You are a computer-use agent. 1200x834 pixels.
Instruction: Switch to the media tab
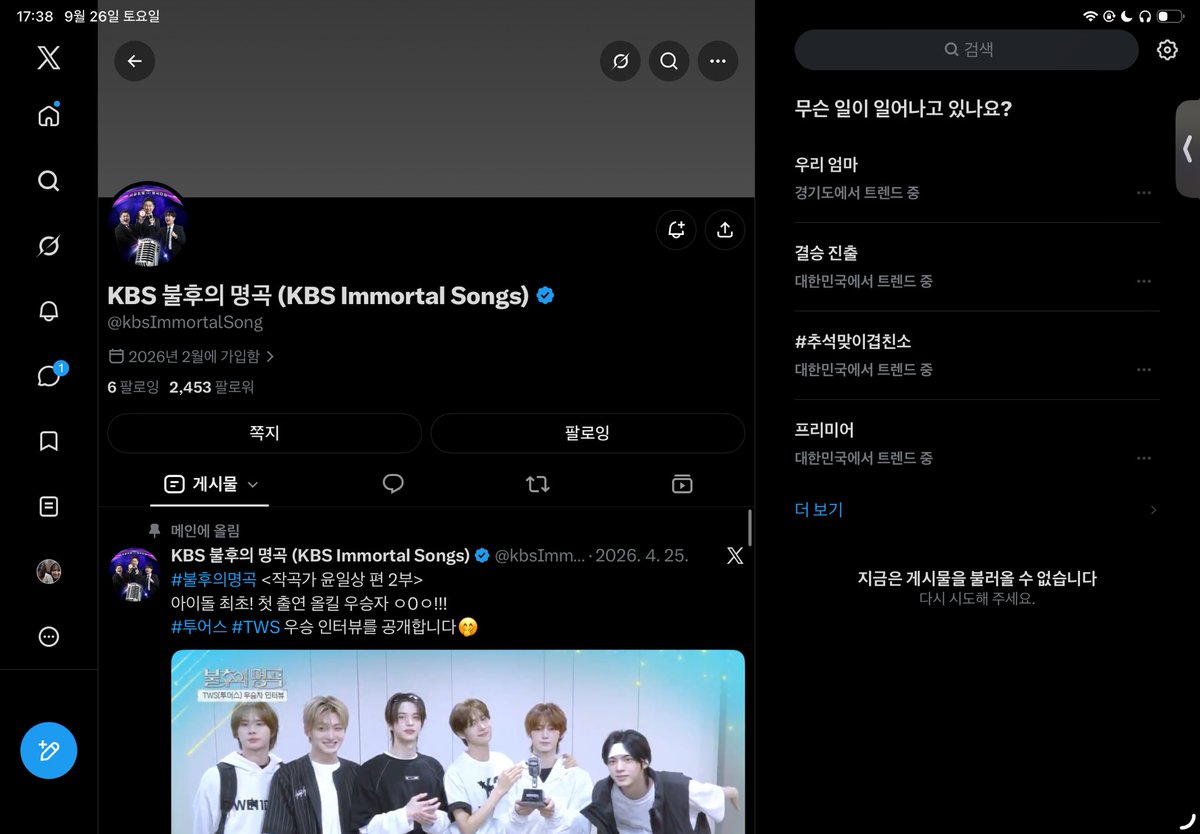pyautogui.click(x=682, y=484)
